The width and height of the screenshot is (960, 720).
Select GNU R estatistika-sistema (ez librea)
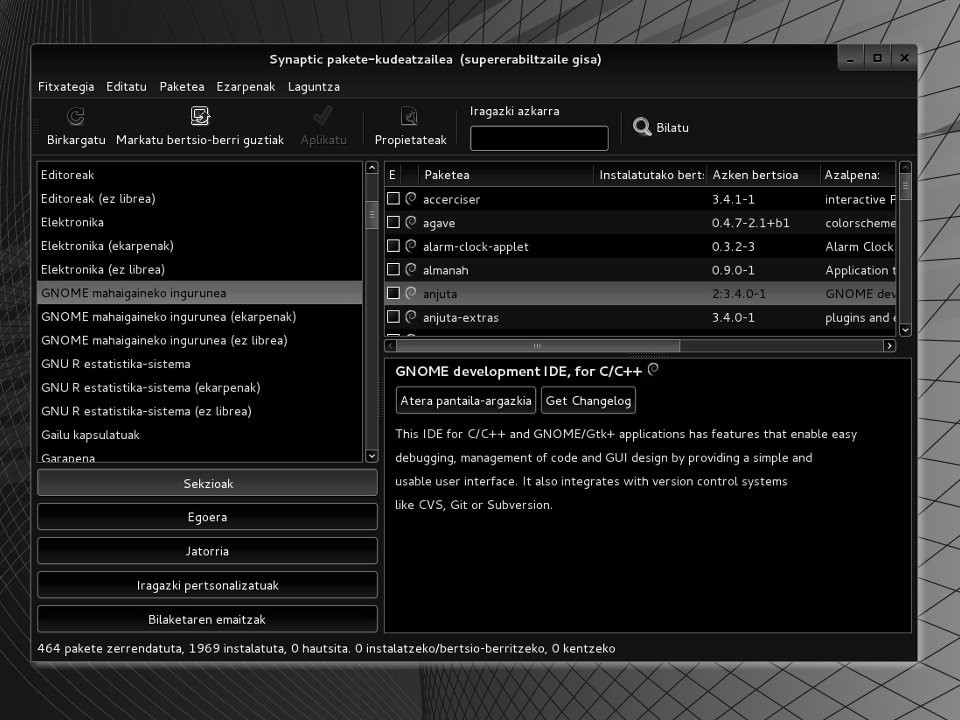(200, 411)
